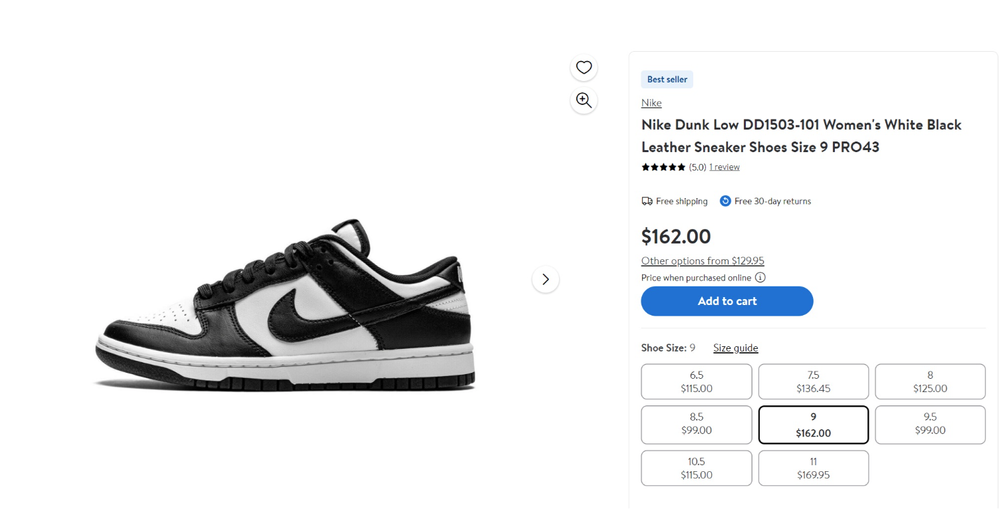Select shoe size 6.5 for $115.00
999x509 pixels.
point(696,382)
